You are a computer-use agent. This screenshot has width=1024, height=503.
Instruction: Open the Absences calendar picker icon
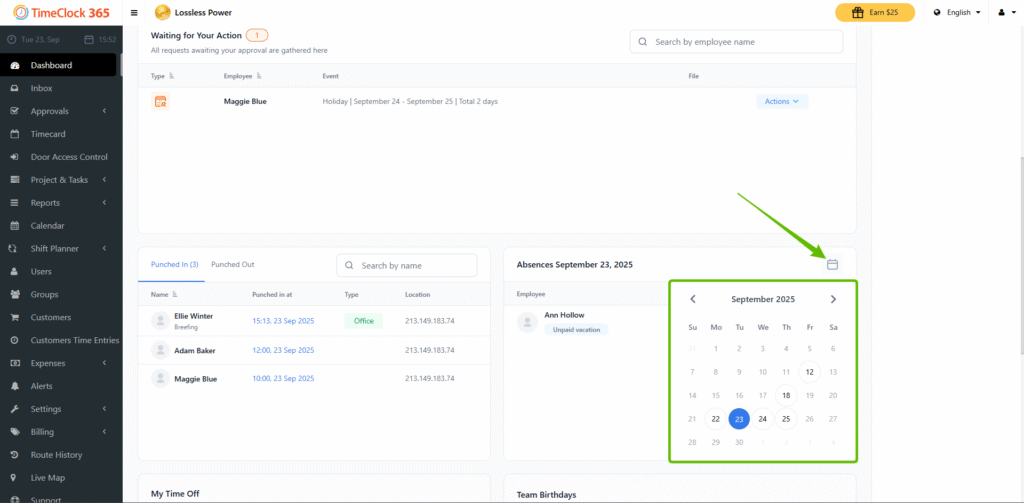(832, 264)
